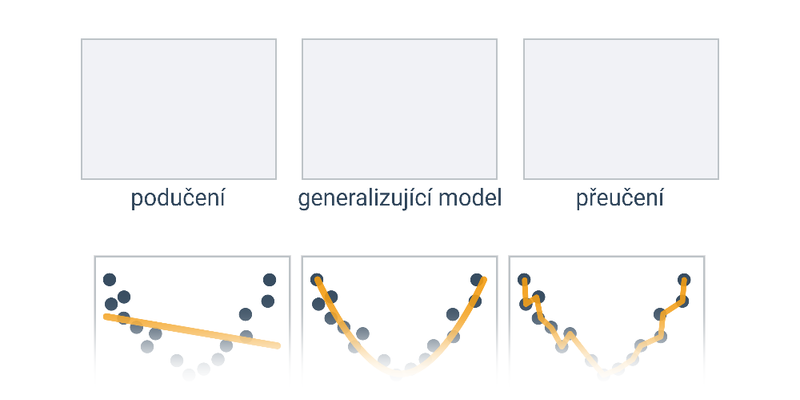Pick the chart thumbnail with jagged zigzag line
The width and height of the screenshot is (800, 400).
click(x=607, y=317)
